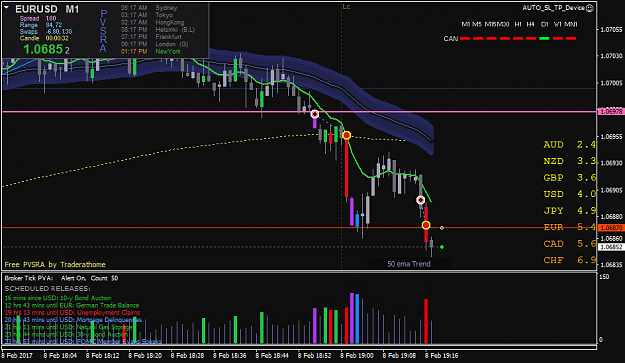Select the pink 1.06978 price tag
Image resolution: width=625 pixels, height=363 pixels.
tap(610, 112)
